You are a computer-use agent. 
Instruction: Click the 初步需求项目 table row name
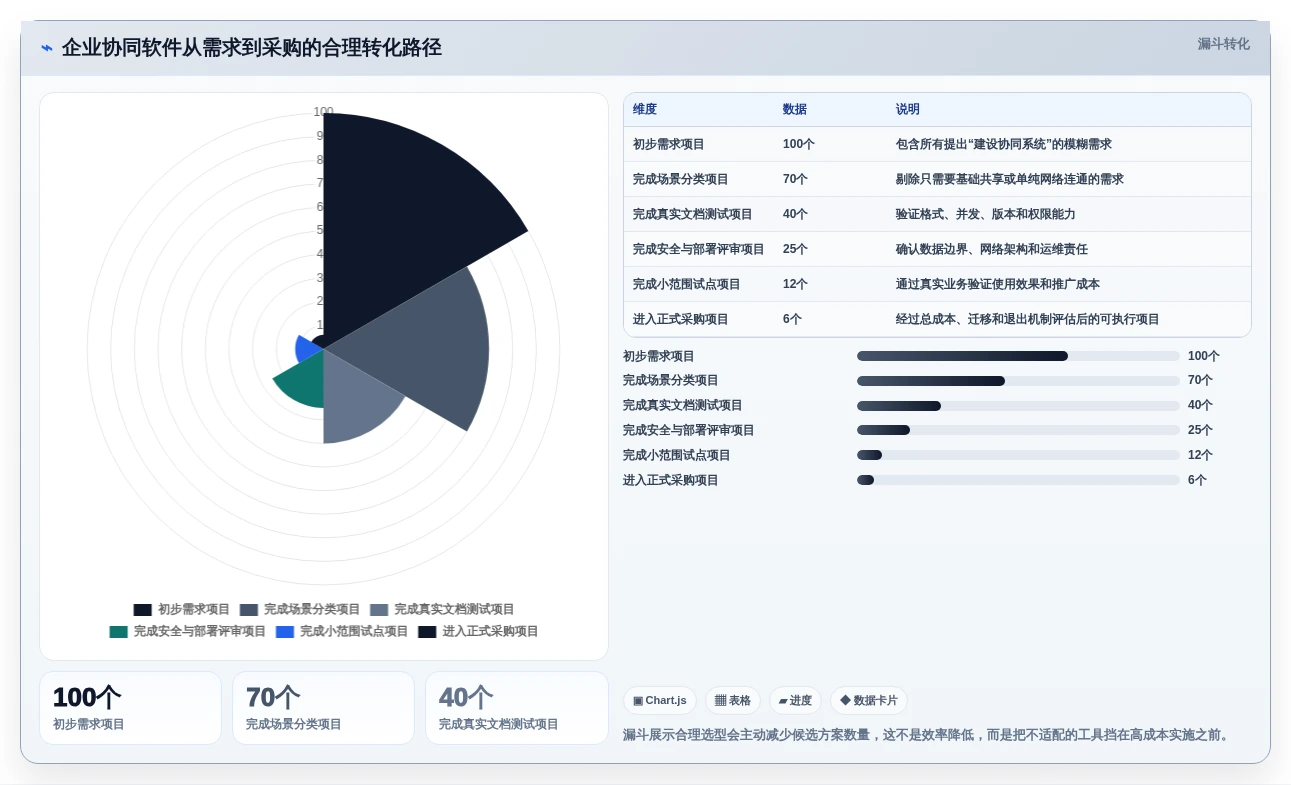tap(669, 144)
